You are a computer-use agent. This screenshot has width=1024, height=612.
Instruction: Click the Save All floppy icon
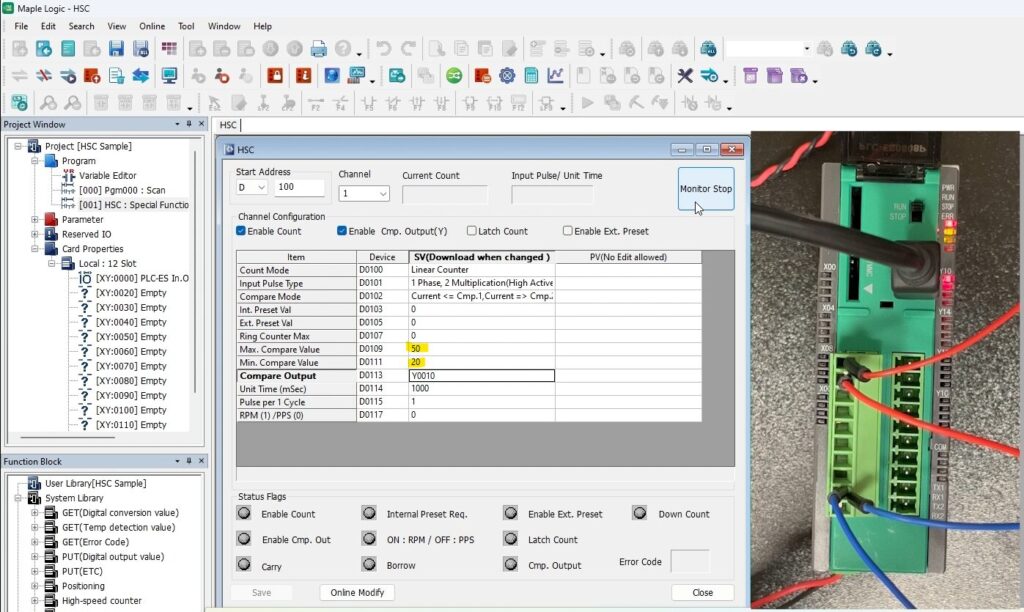[140, 49]
